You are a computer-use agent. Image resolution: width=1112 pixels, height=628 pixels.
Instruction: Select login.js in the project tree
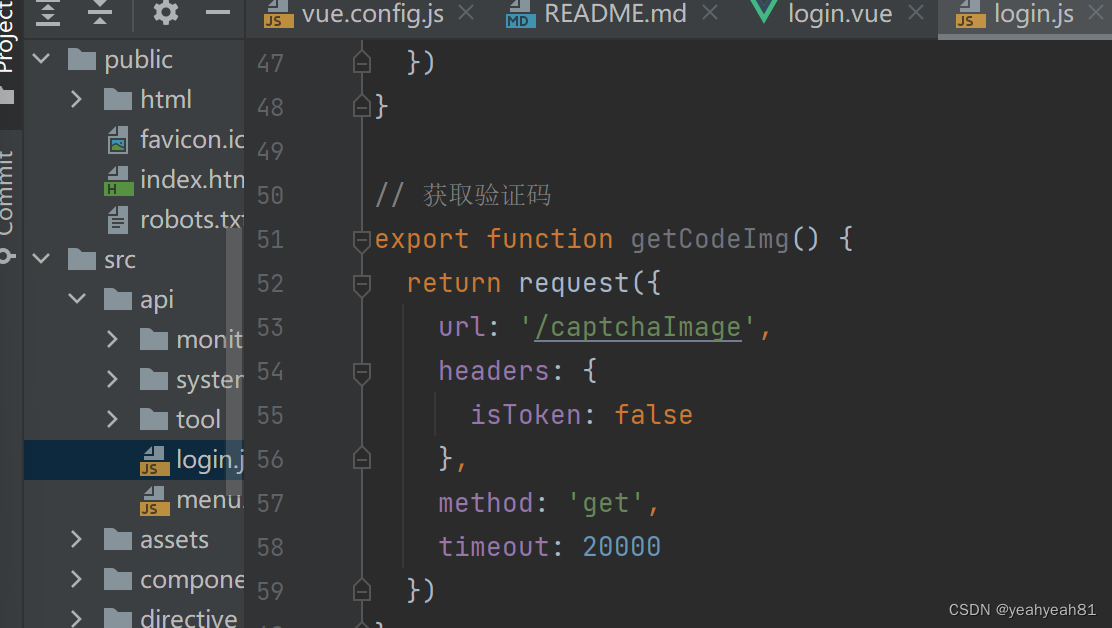[x=134, y=460]
